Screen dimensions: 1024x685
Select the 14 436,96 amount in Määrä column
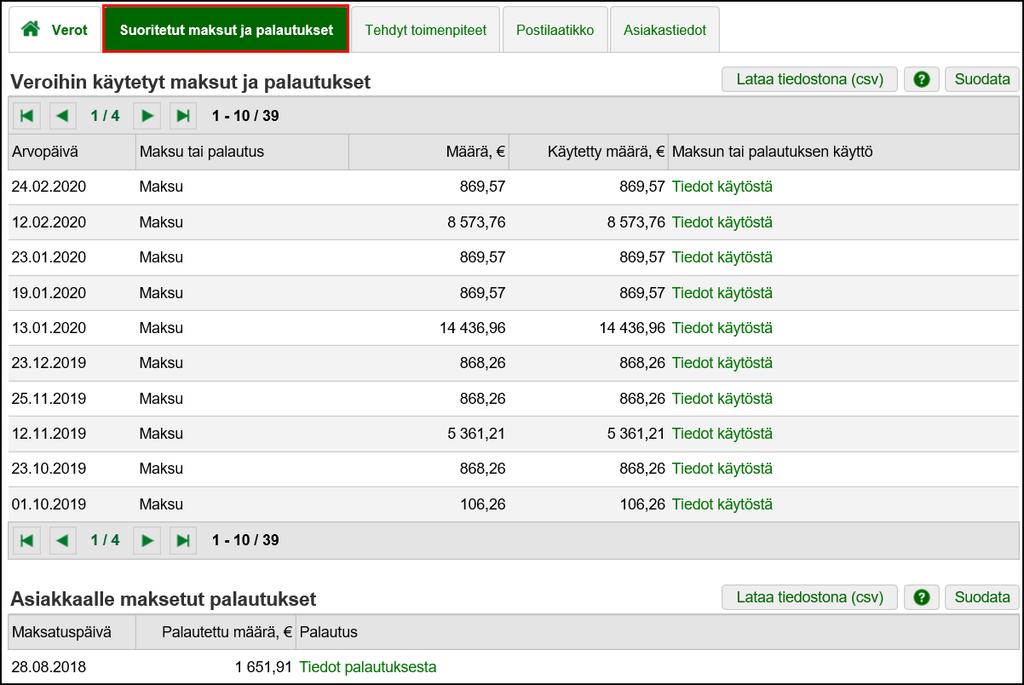(473, 328)
